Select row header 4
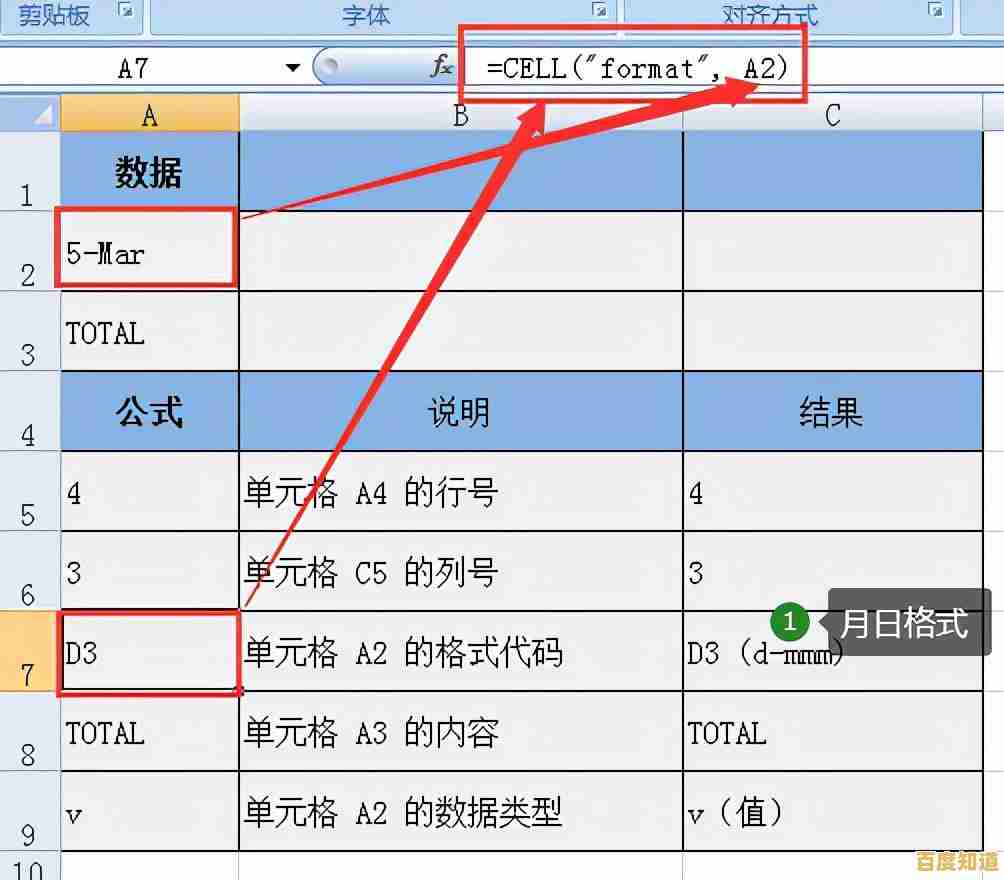The width and height of the screenshot is (1004, 880). coord(30,412)
